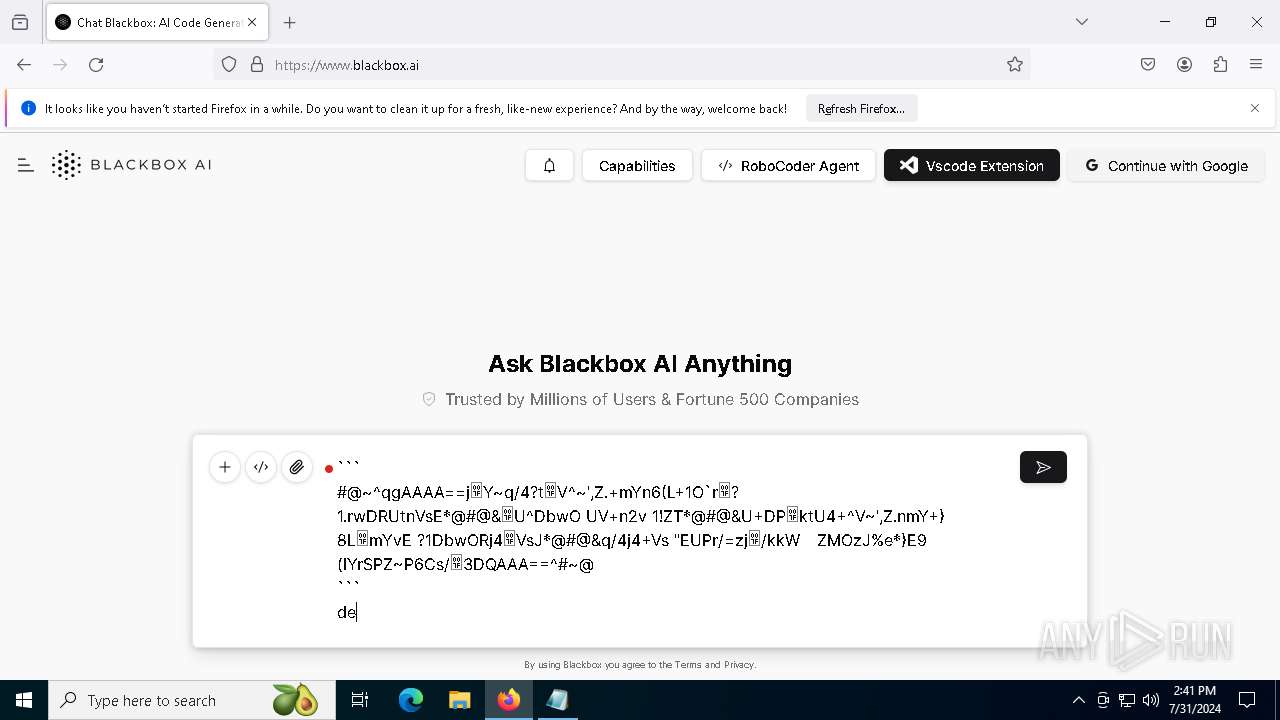Open Save to Pocket
The width and height of the screenshot is (1280, 720).
tap(1148, 65)
